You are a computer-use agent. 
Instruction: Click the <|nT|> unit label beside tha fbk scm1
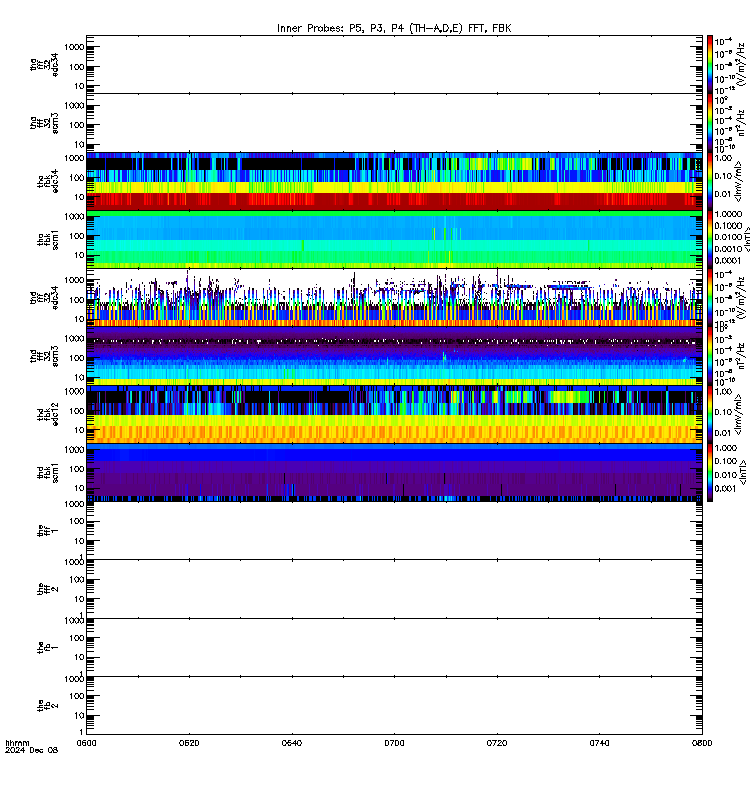(747, 240)
